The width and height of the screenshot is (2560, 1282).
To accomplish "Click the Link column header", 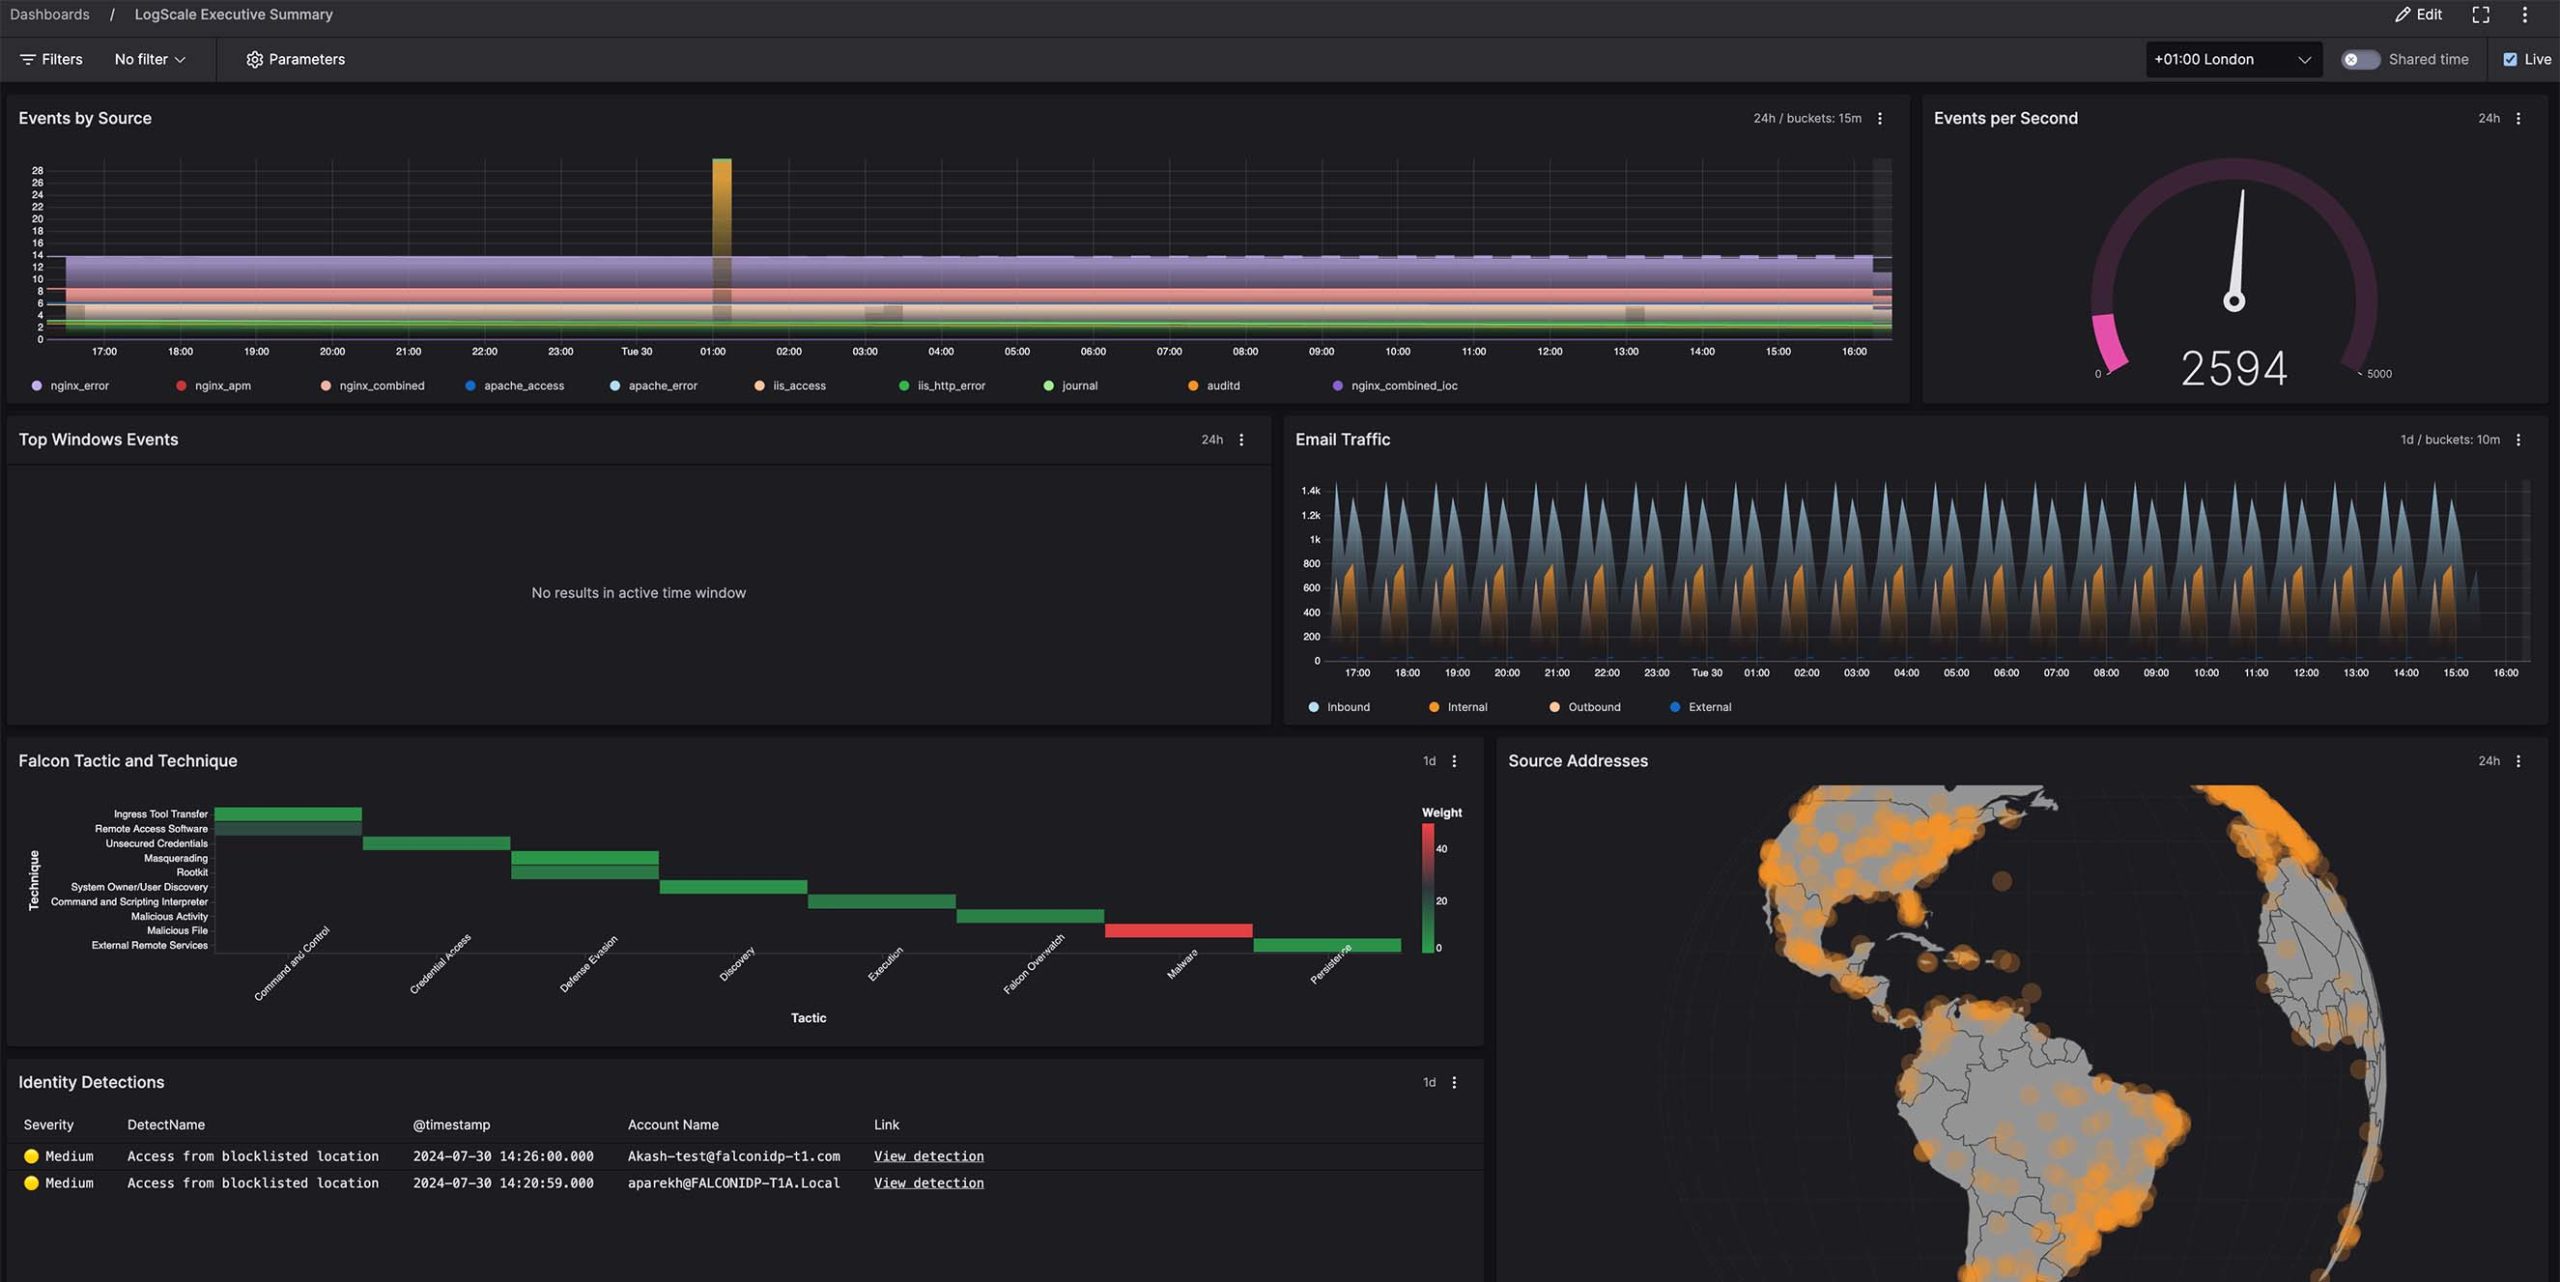I will coord(886,1125).
